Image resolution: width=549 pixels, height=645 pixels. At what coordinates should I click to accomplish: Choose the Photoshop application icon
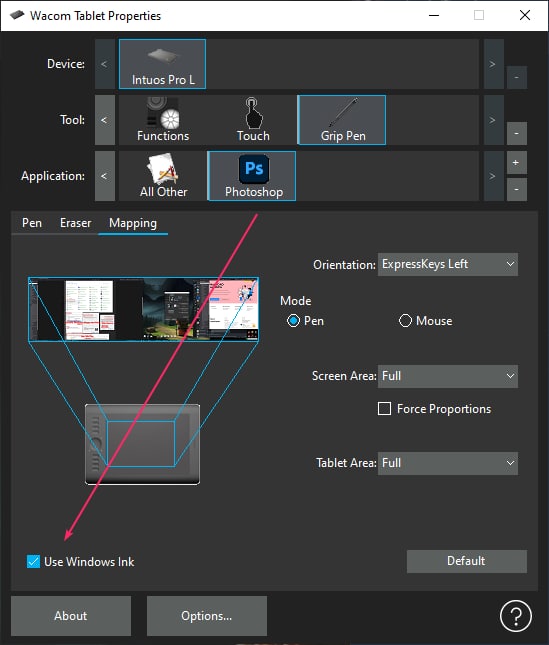pos(252,176)
